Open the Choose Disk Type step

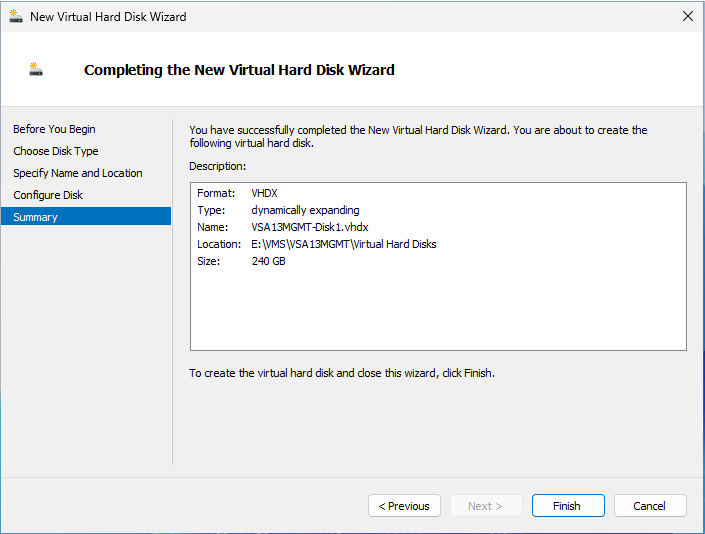(x=56, y=151)
